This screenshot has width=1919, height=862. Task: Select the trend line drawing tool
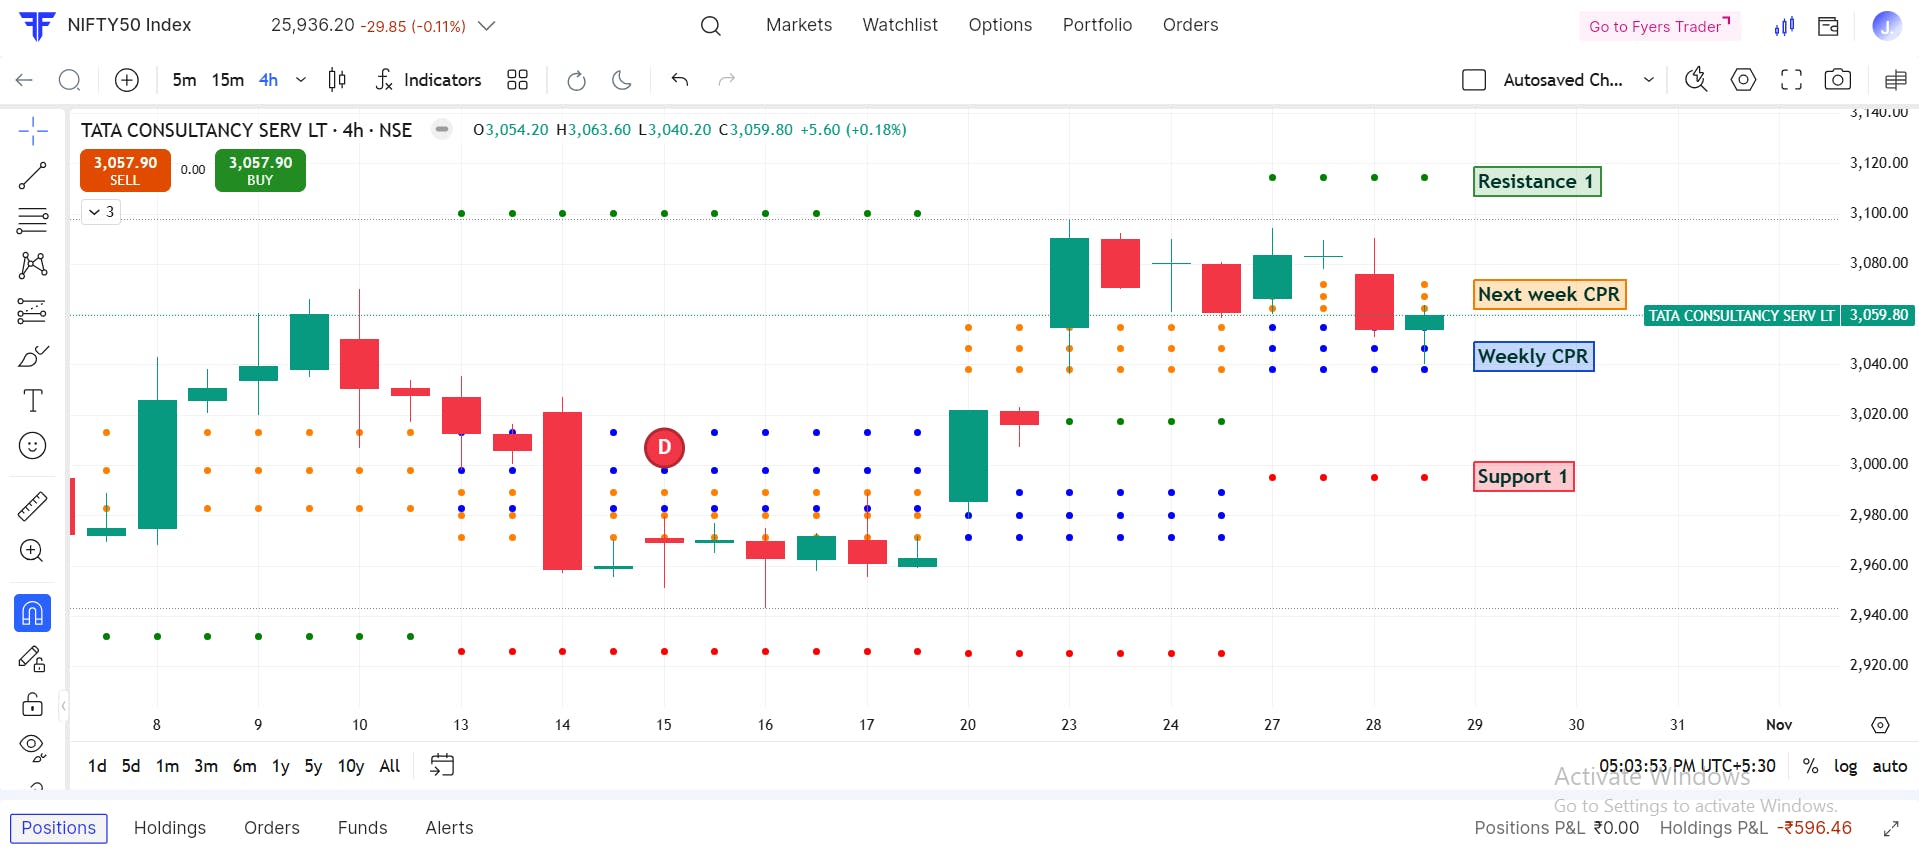[33, 176]
